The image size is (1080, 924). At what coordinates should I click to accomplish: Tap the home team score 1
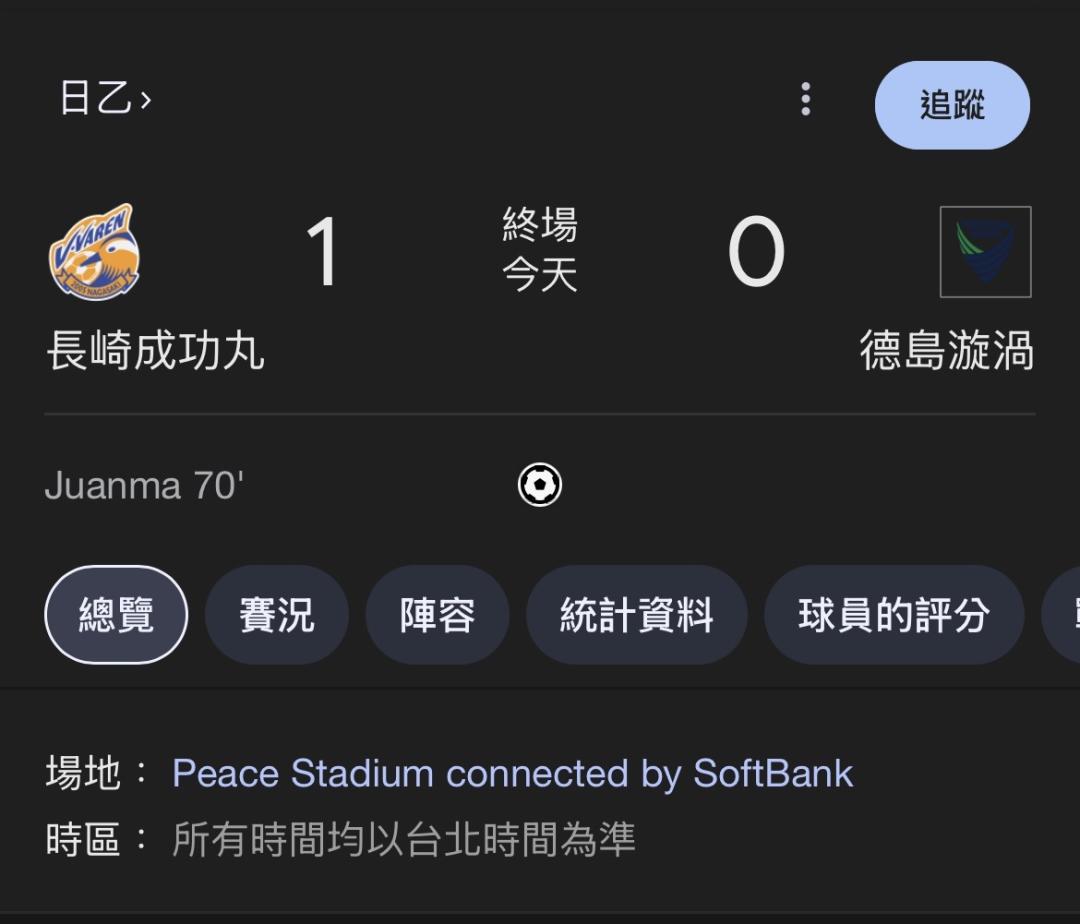[322, 251]
